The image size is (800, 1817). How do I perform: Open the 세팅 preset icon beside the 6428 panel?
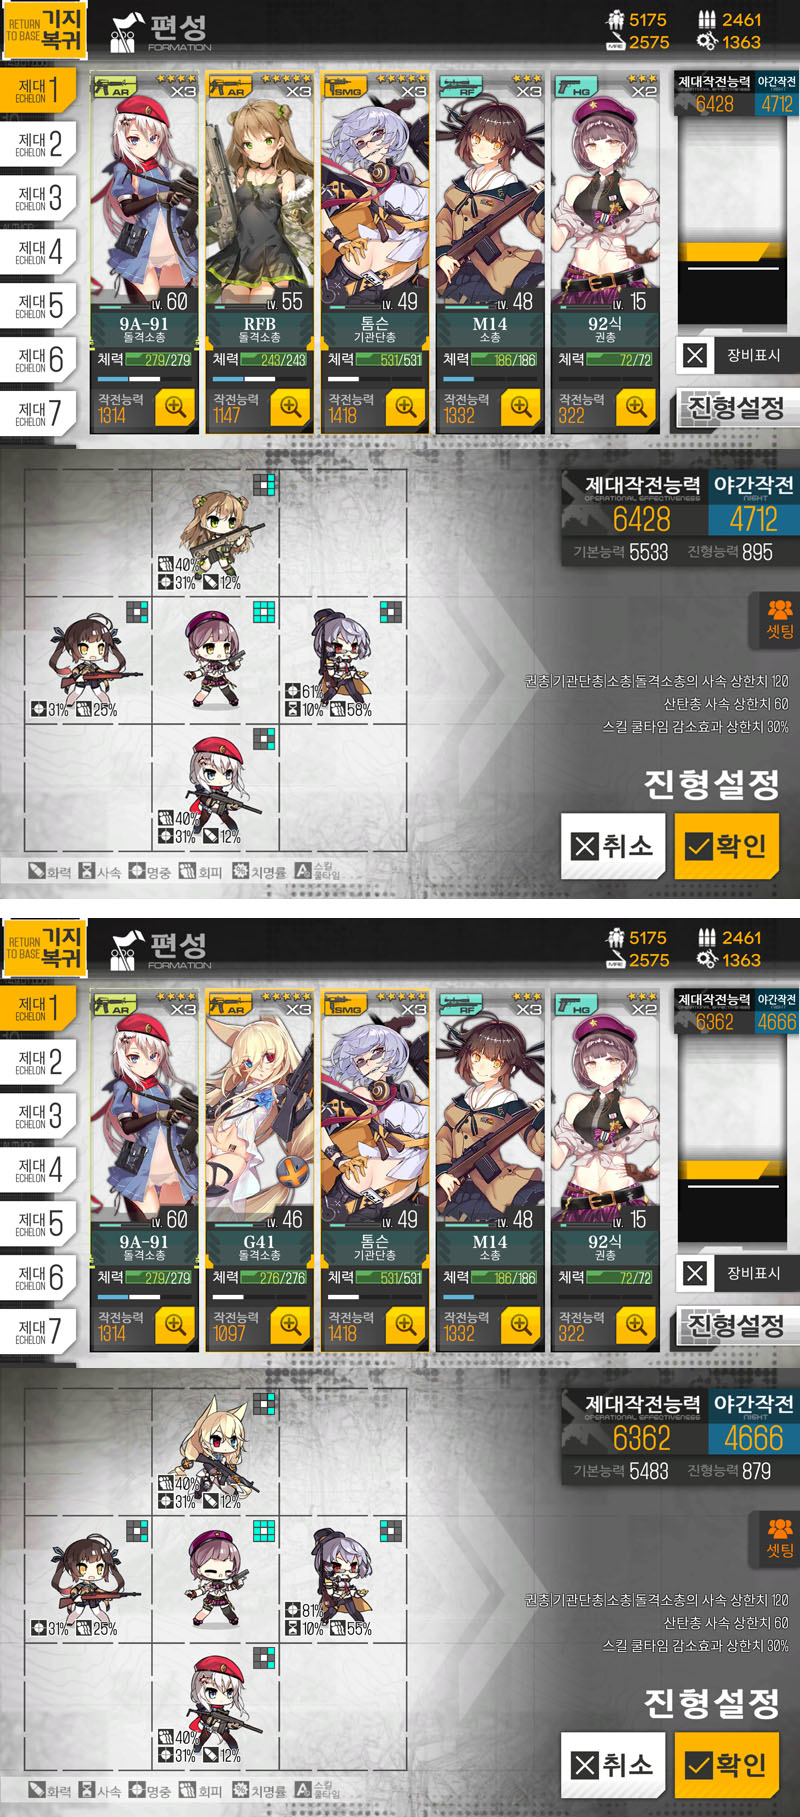[x=779, y=619]
